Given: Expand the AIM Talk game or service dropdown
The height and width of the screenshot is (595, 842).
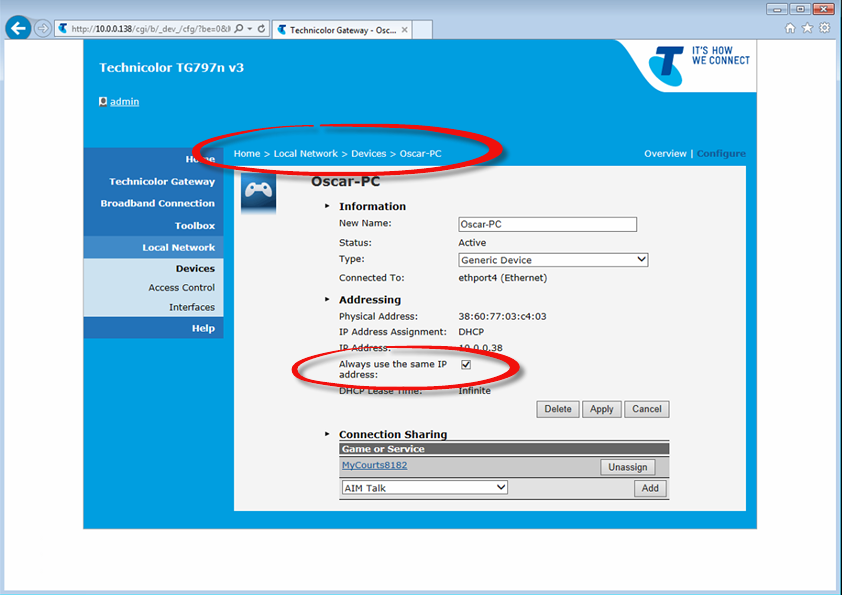Looking at the screenshot, I should 424,488.
